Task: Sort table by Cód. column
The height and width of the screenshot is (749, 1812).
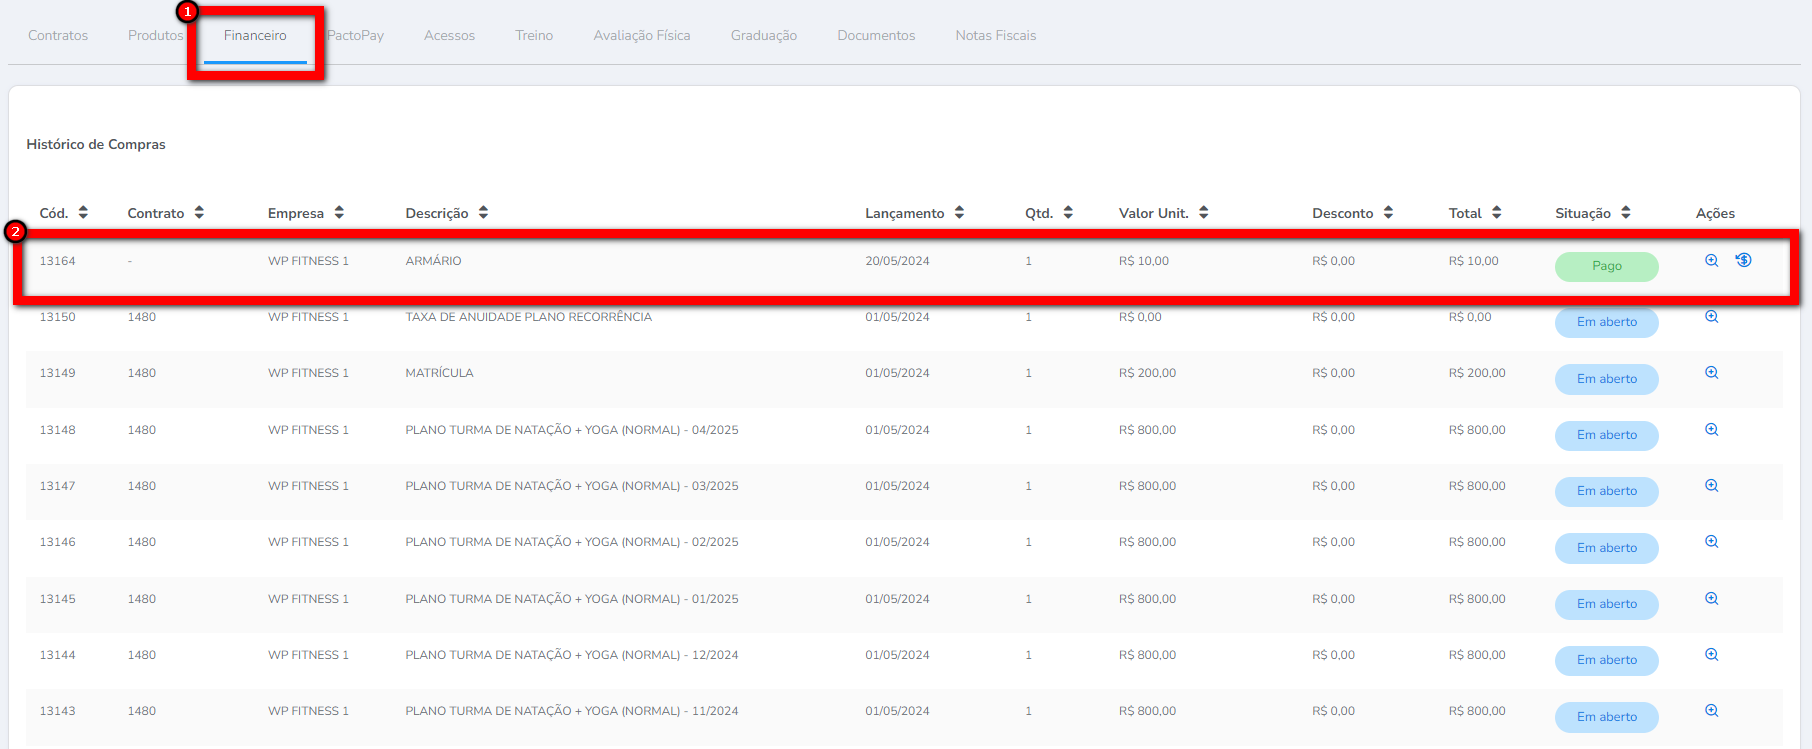Action: tap(83, 213)
